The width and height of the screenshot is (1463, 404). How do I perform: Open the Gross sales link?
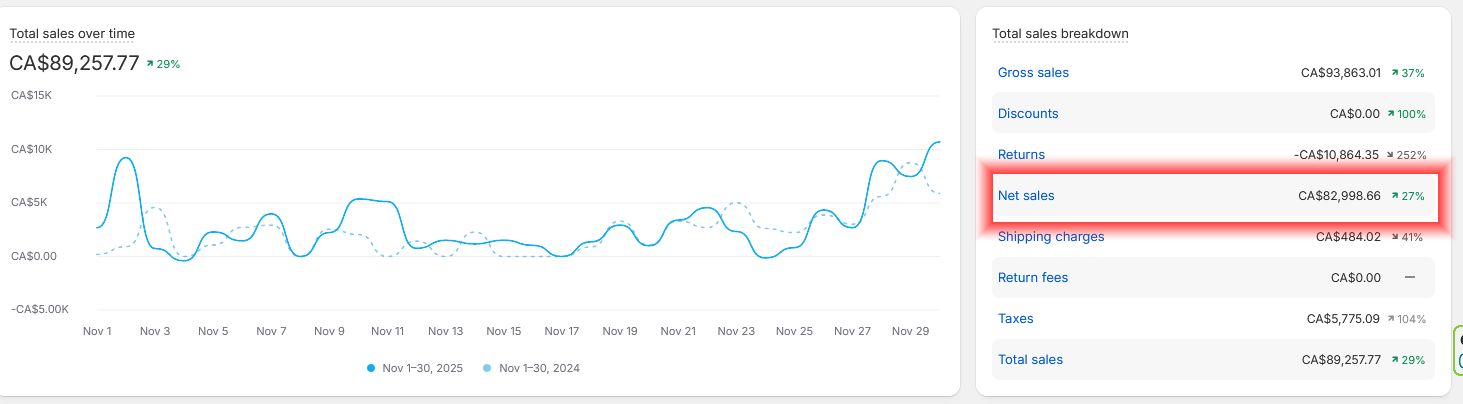pos(1033,73)
